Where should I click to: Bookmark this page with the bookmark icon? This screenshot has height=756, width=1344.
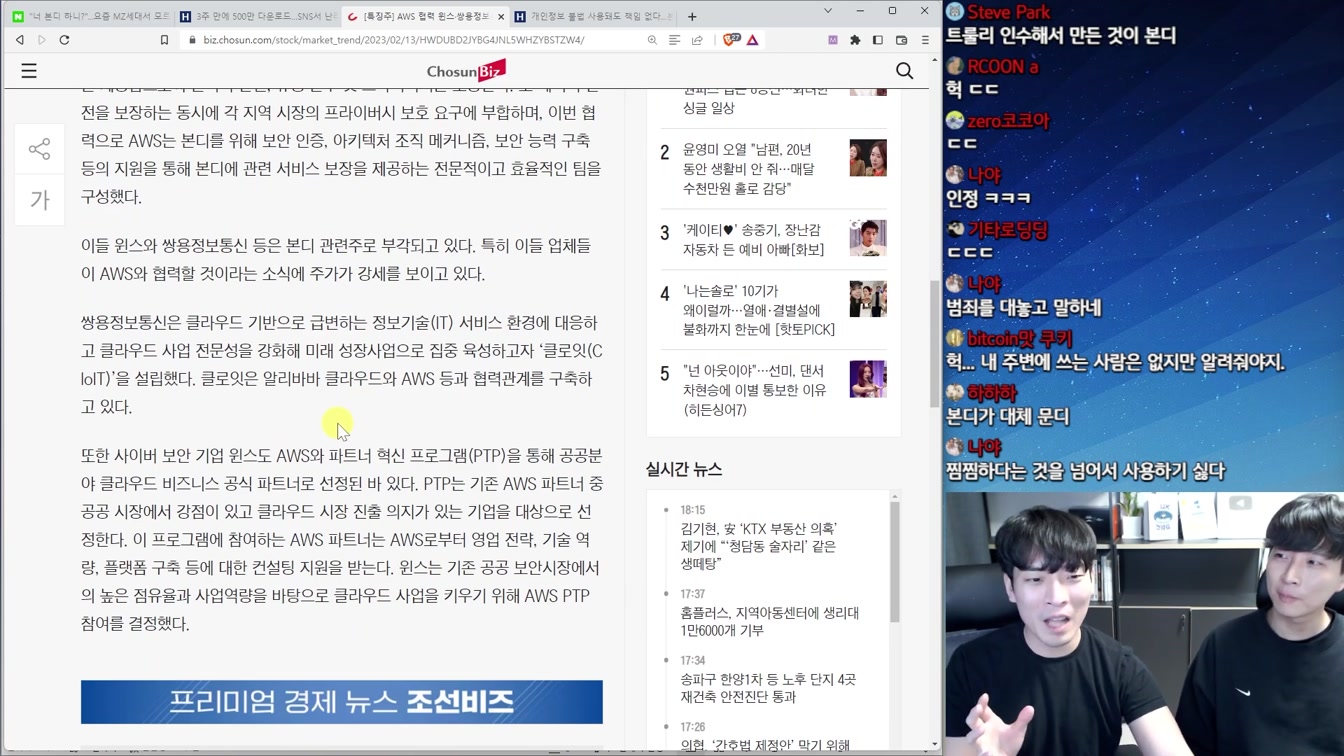[164, 40]
